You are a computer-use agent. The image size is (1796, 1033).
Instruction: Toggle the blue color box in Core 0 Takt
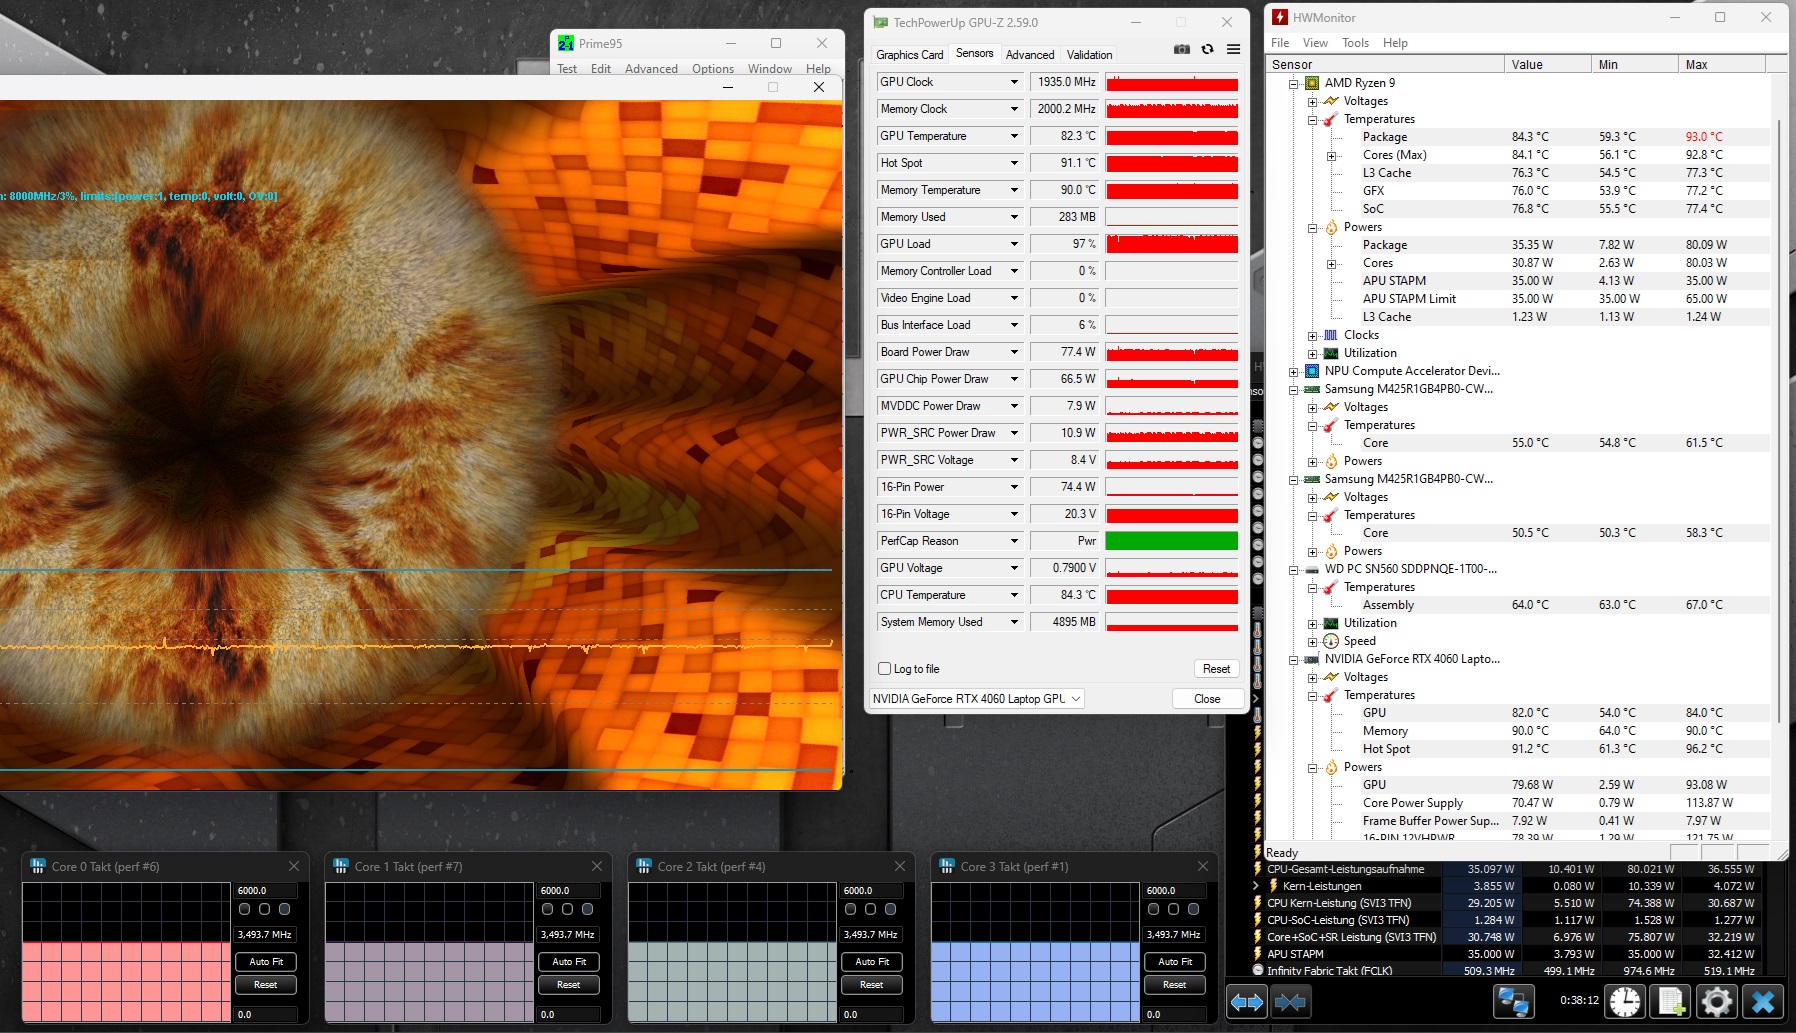click(x=285, y=909)
